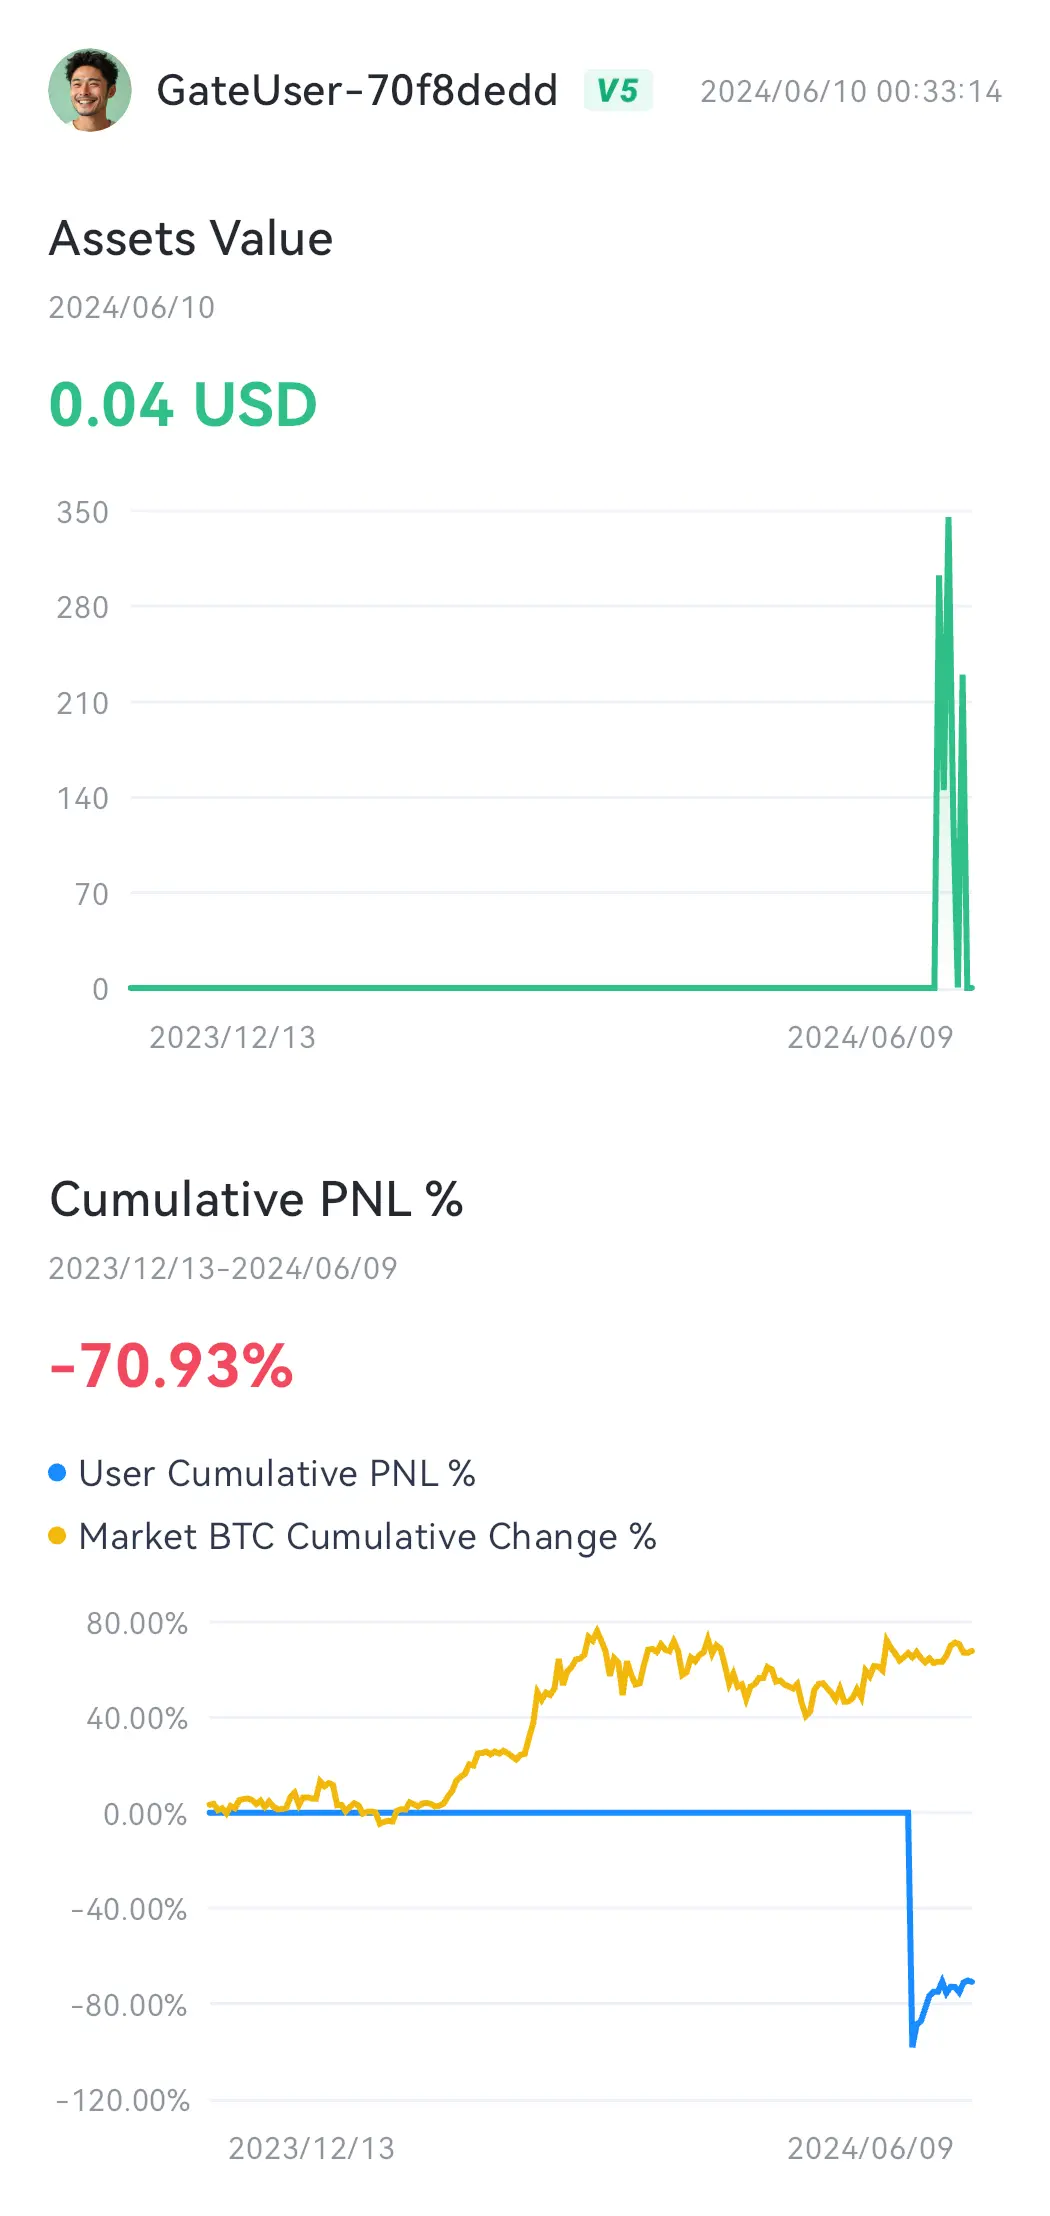
Task: Toggle the User Cumulative PNL % blue legend dot
Action: coord(57,1473)
